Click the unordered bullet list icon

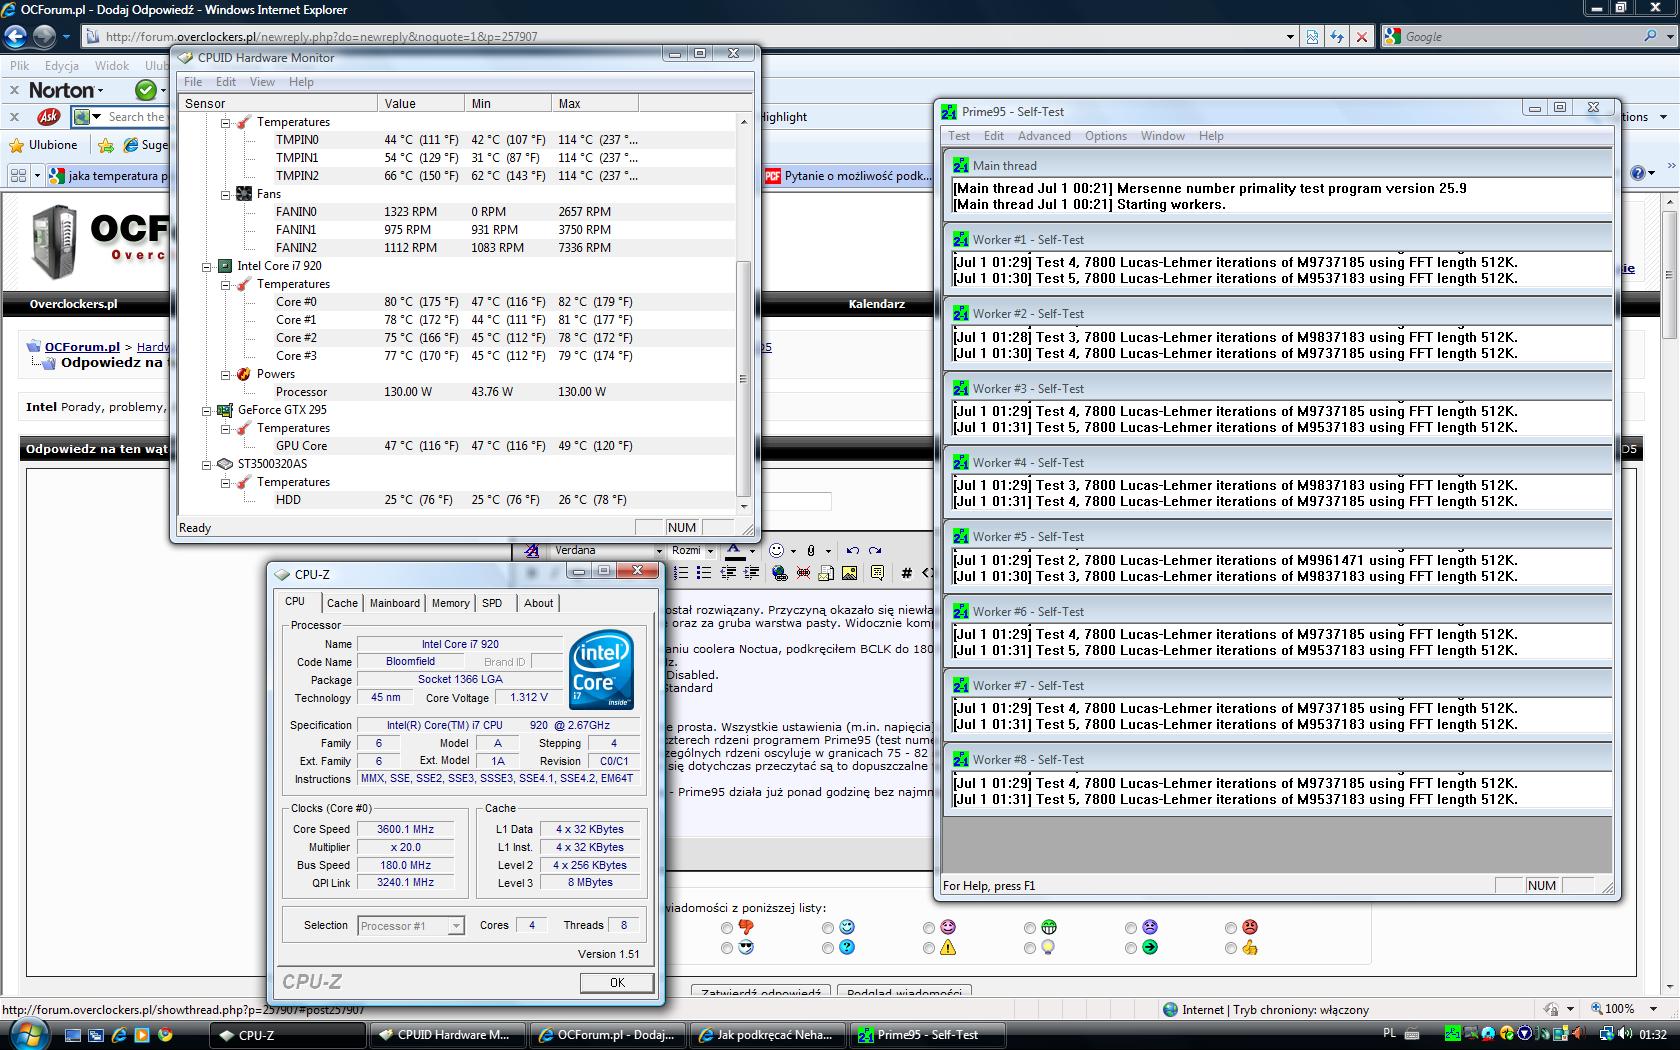click(703, 573)
